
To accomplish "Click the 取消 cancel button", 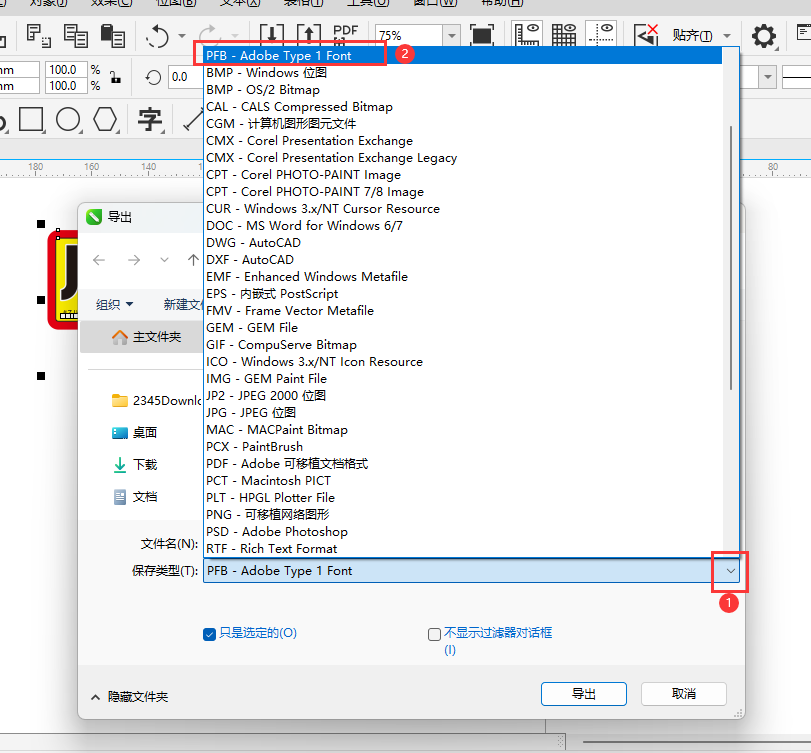I will pyautogui.click(x=684, y=694).
